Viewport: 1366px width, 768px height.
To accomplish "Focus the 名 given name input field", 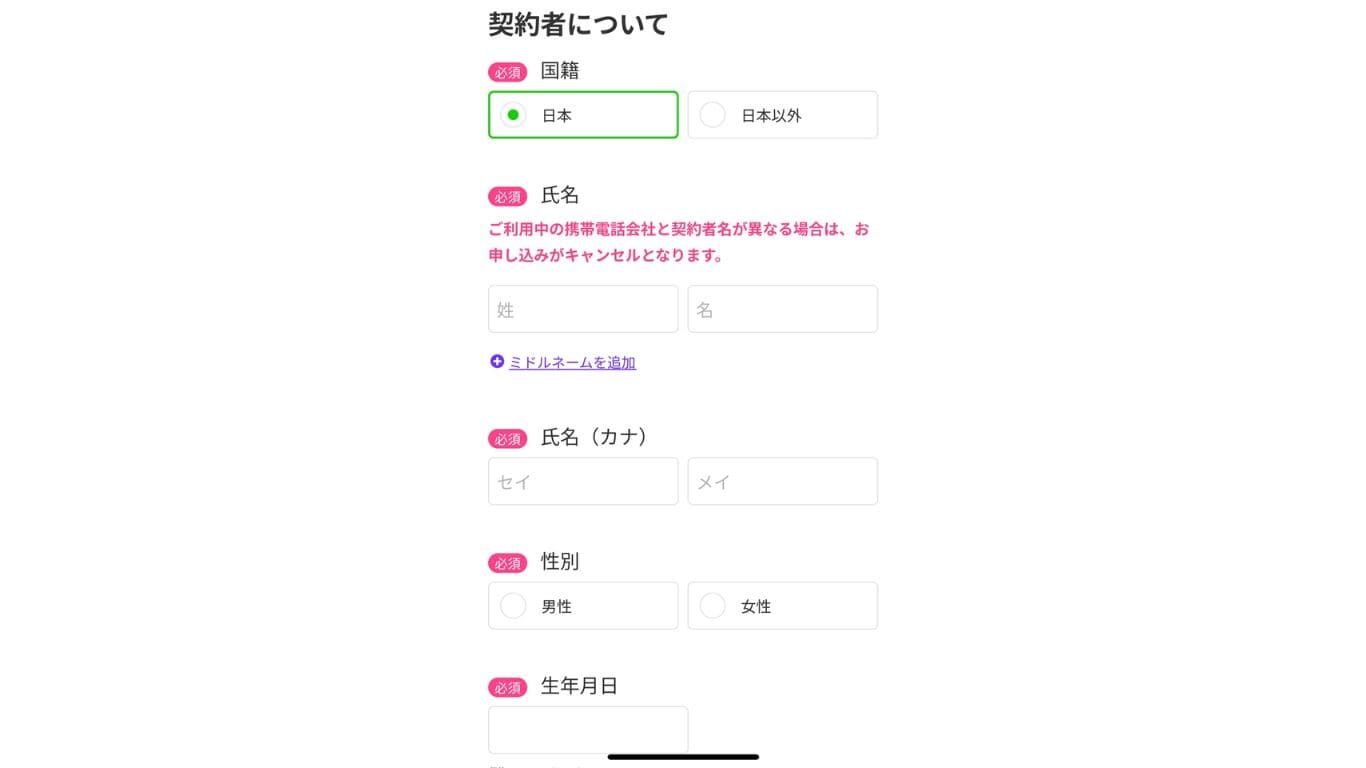I will [x=783, y=309].
